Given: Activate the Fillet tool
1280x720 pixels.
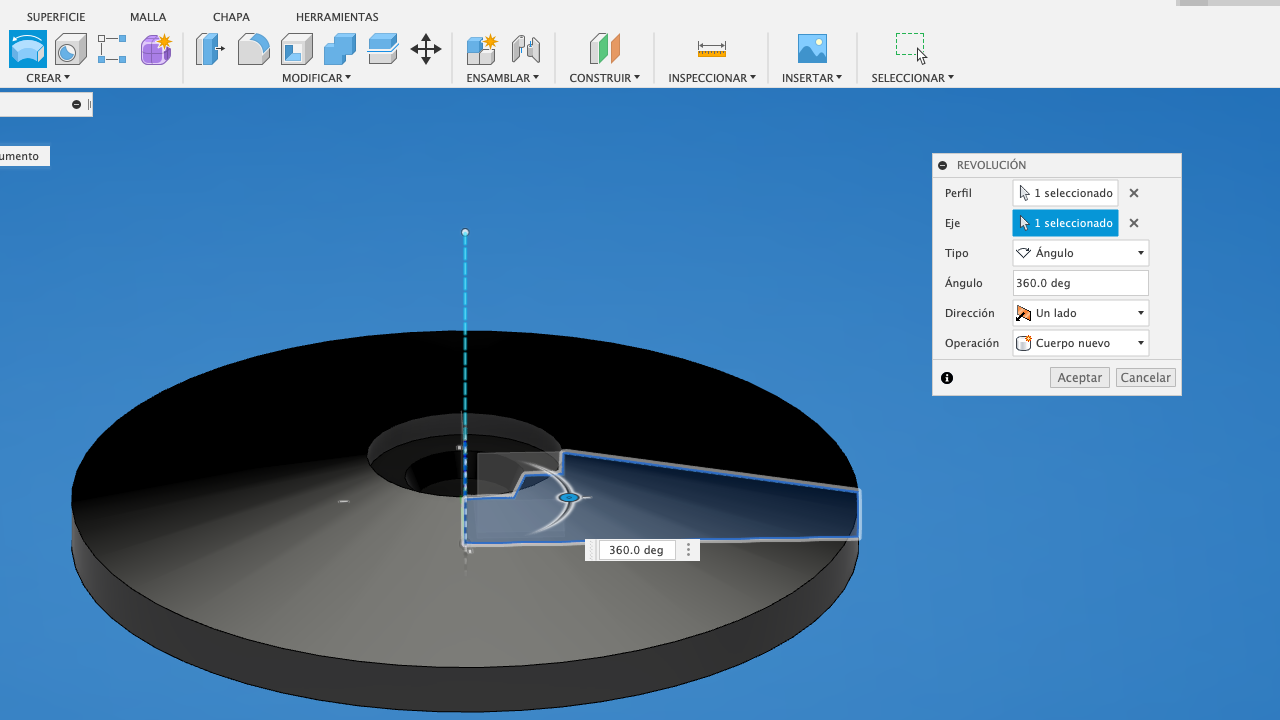Looking at the screenshot, I should coord(253,49).
